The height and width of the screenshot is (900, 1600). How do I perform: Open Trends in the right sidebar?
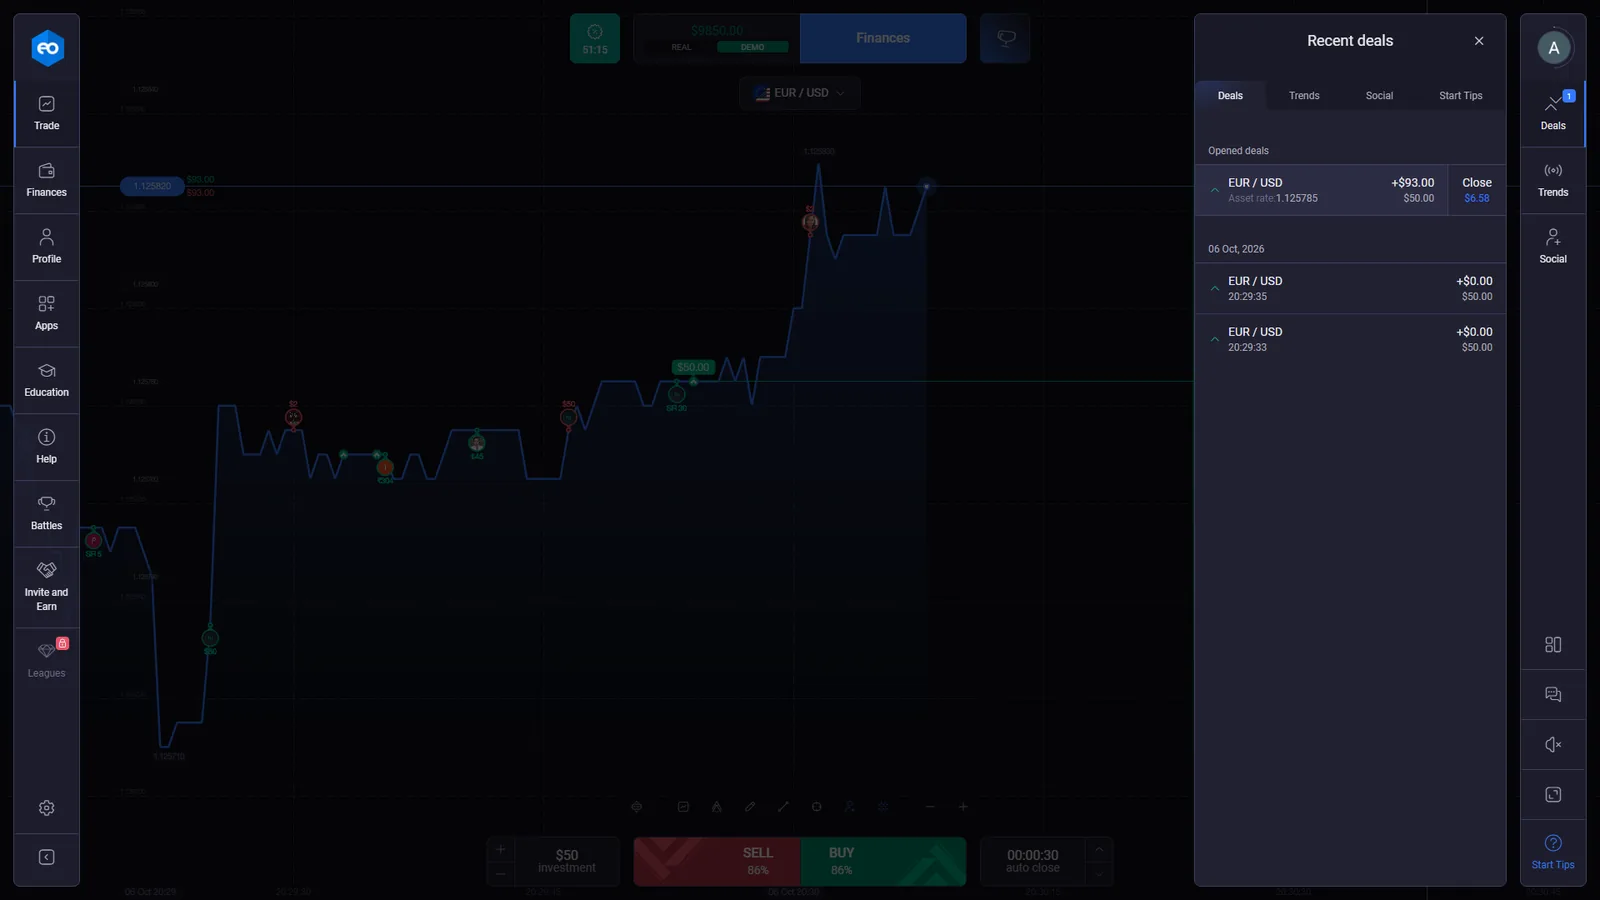[x=1553, y=181]
